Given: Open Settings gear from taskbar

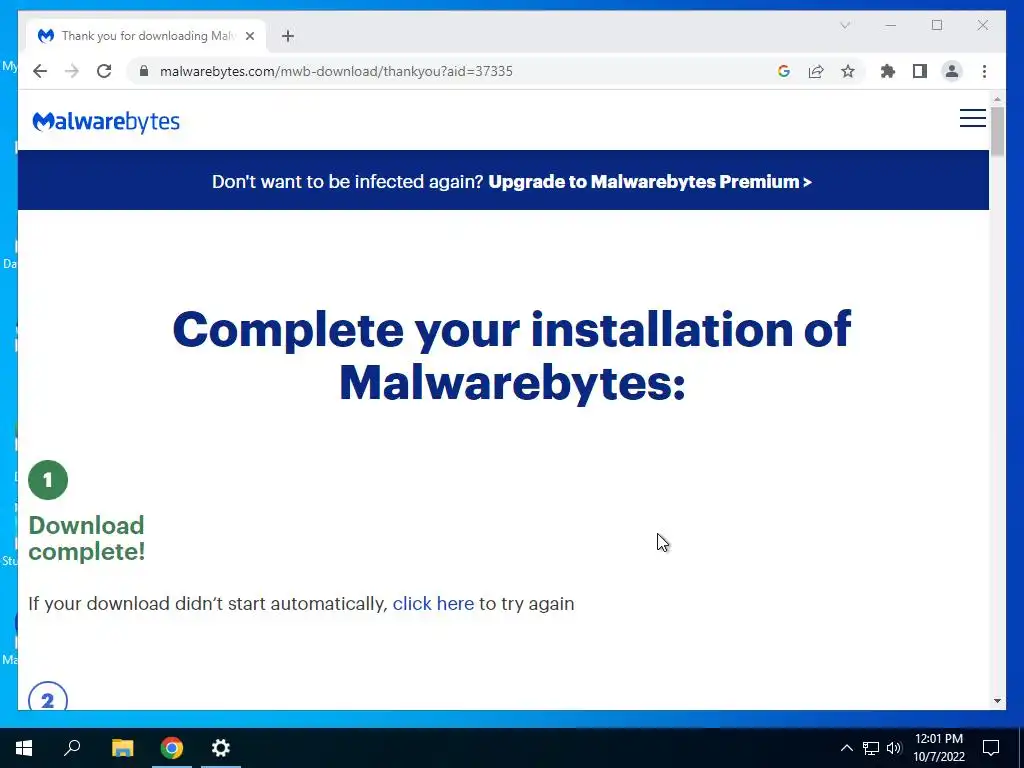Looking at the screenshot, I should [x=221, y=748].
